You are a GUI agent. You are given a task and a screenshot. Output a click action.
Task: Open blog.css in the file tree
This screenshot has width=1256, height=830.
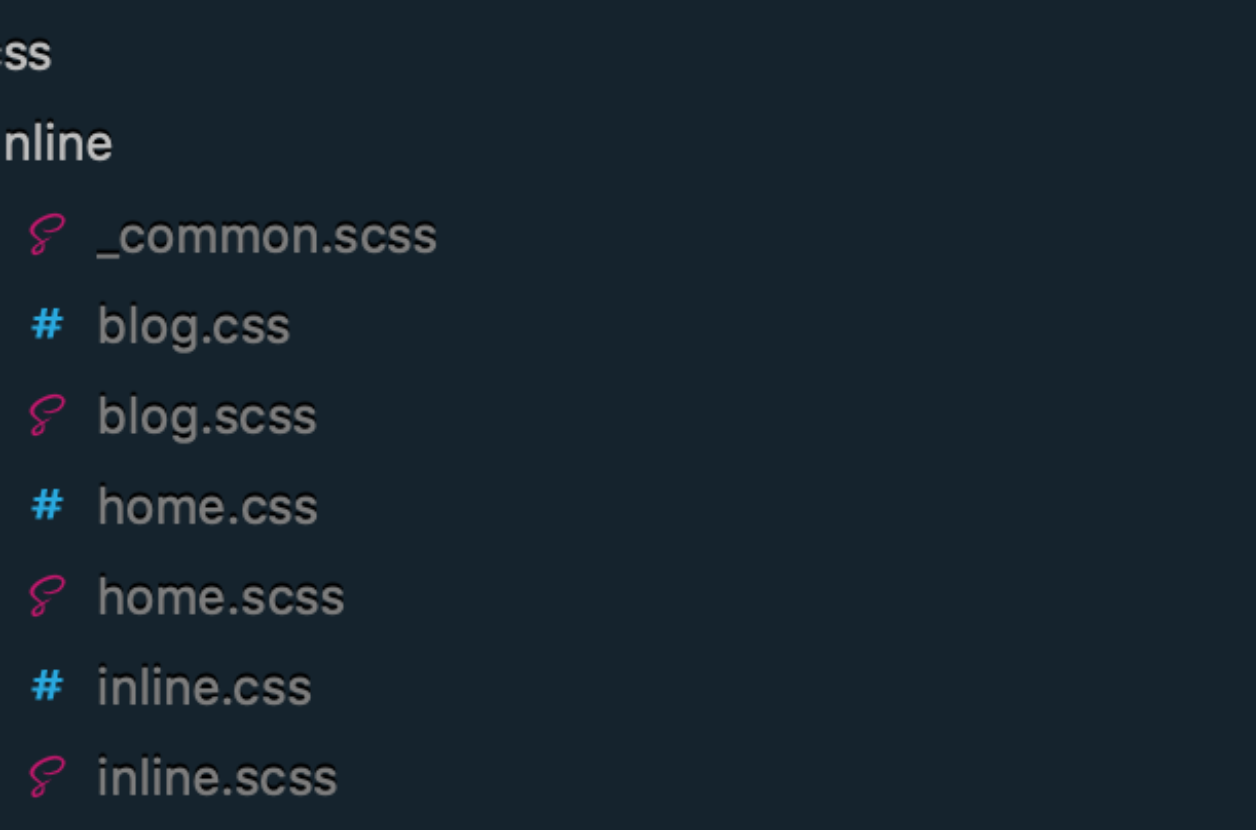[x=194, y=327]
